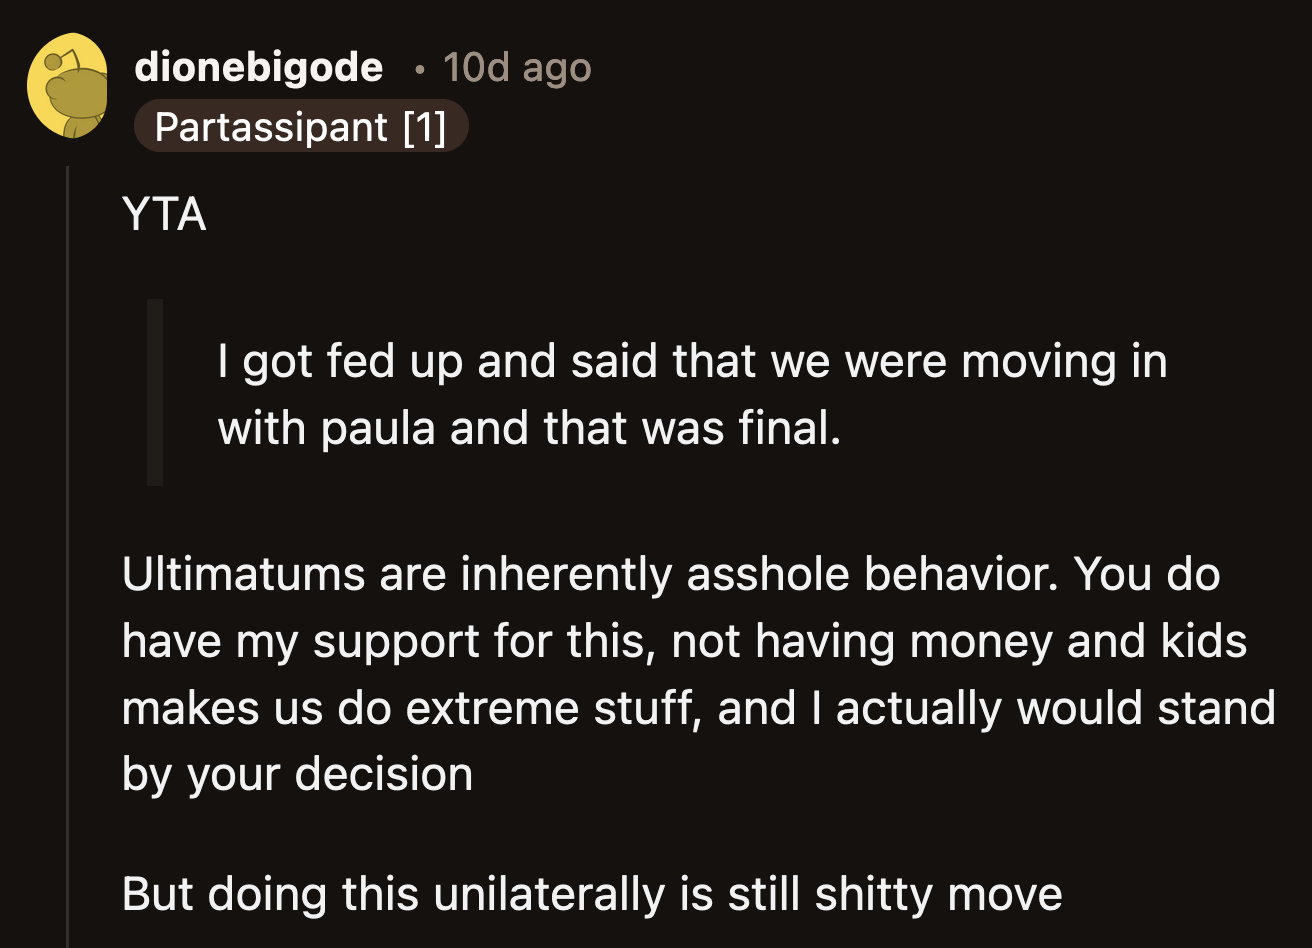1312x948 pixels.
Task: Click the YTA verdict text
Action: pyautogui.click(x=164, y=214)
